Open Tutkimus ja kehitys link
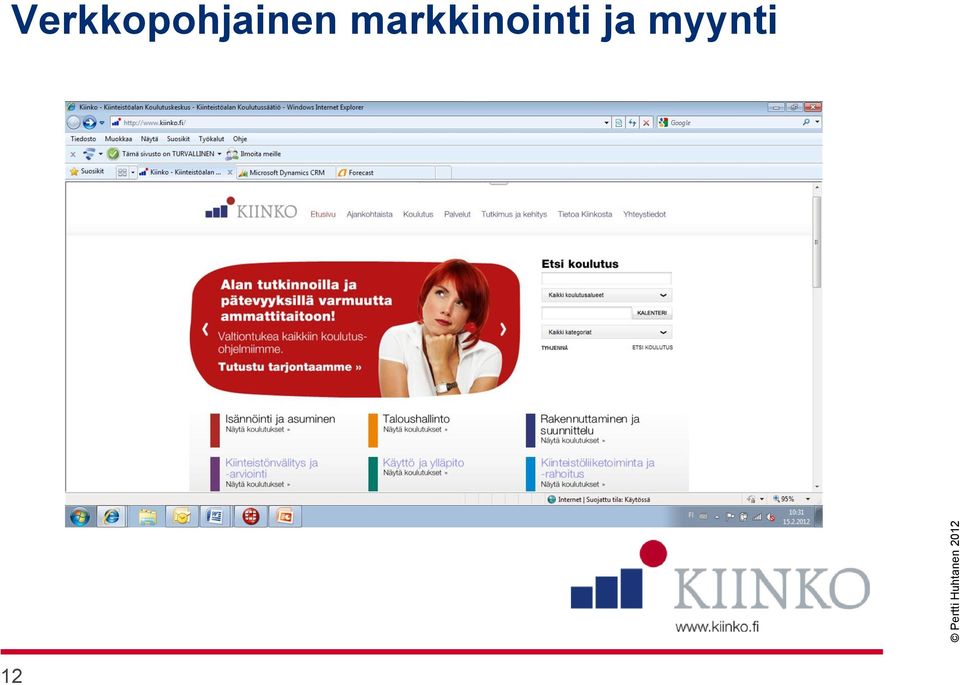Image resolution: width=960 pixels, height=685 pixels. click(x=514, y=214)
